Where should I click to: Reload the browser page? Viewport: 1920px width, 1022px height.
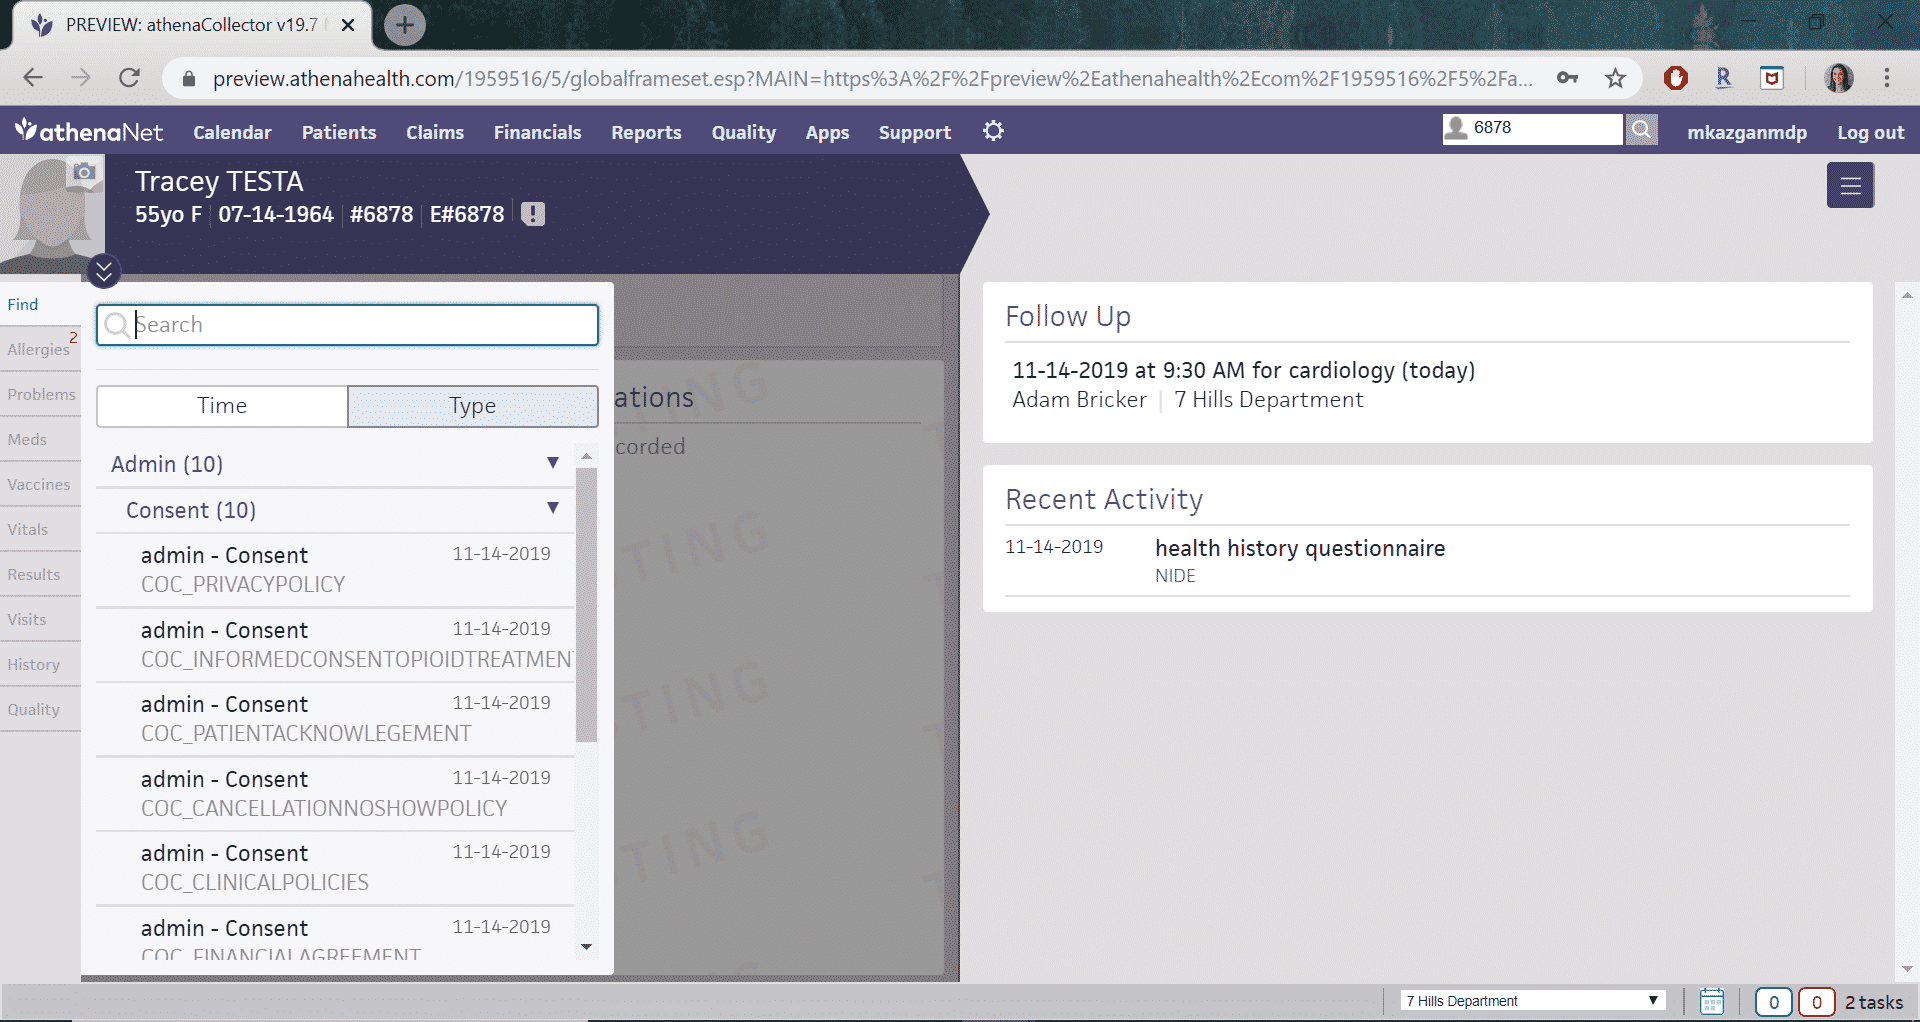coord(129,78)
